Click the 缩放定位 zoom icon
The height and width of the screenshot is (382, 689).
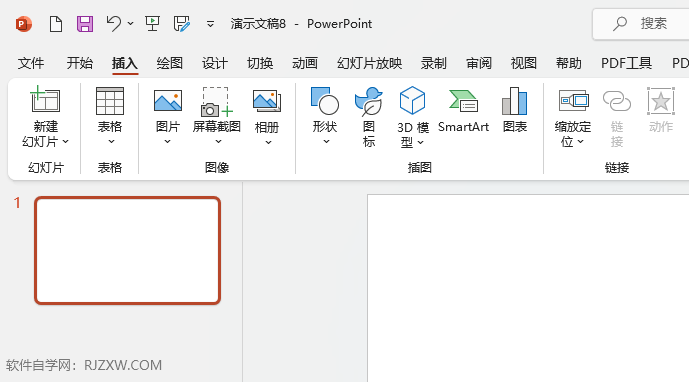tap(573, 101)
